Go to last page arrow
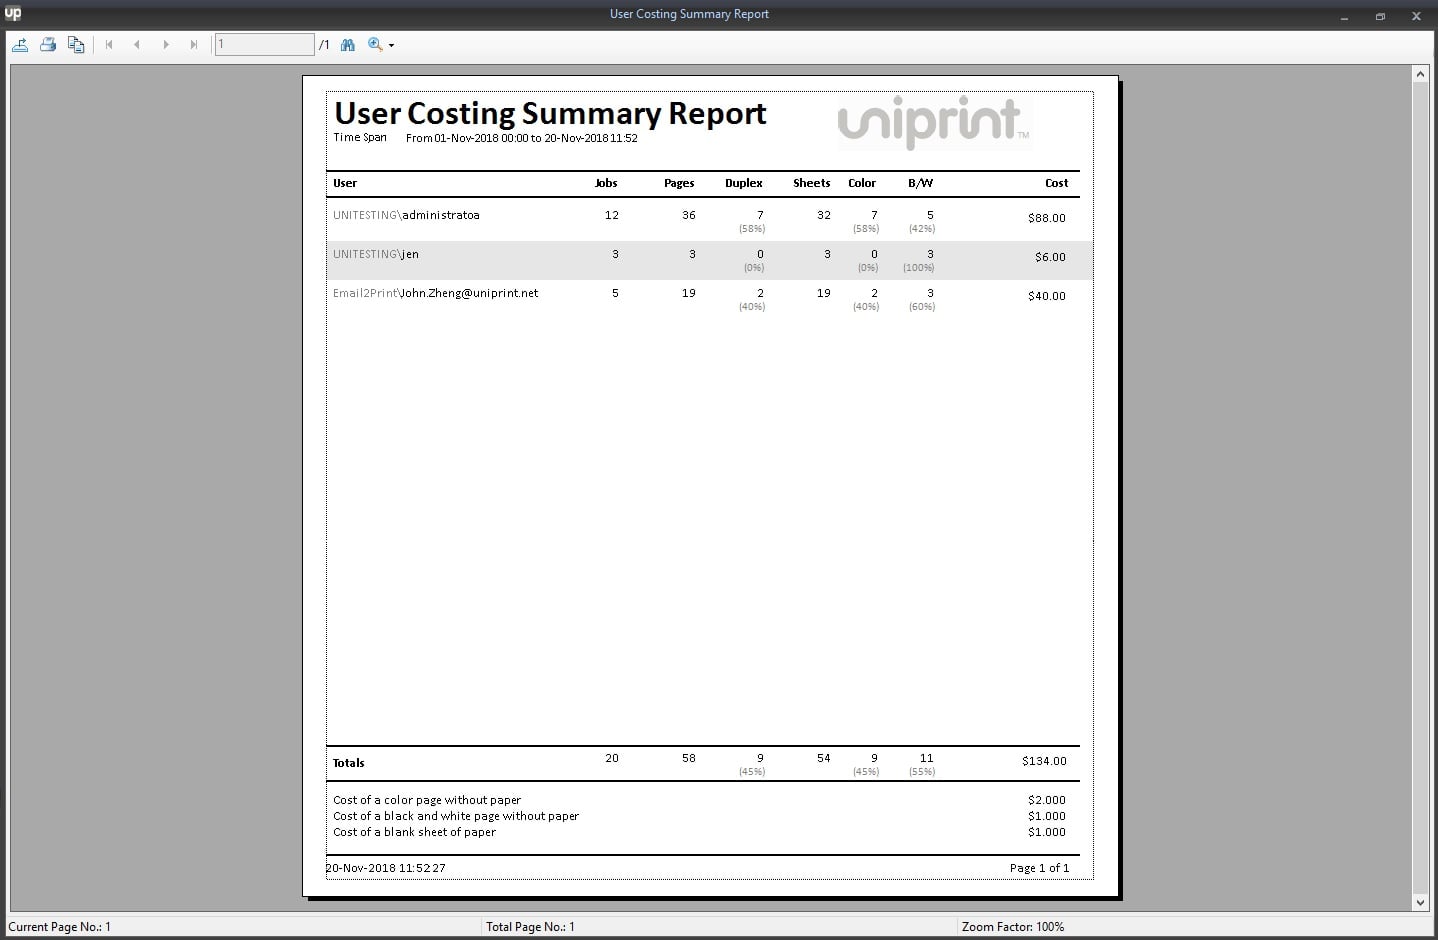This screenshot has width=1438, height=940. coord(193,44)
